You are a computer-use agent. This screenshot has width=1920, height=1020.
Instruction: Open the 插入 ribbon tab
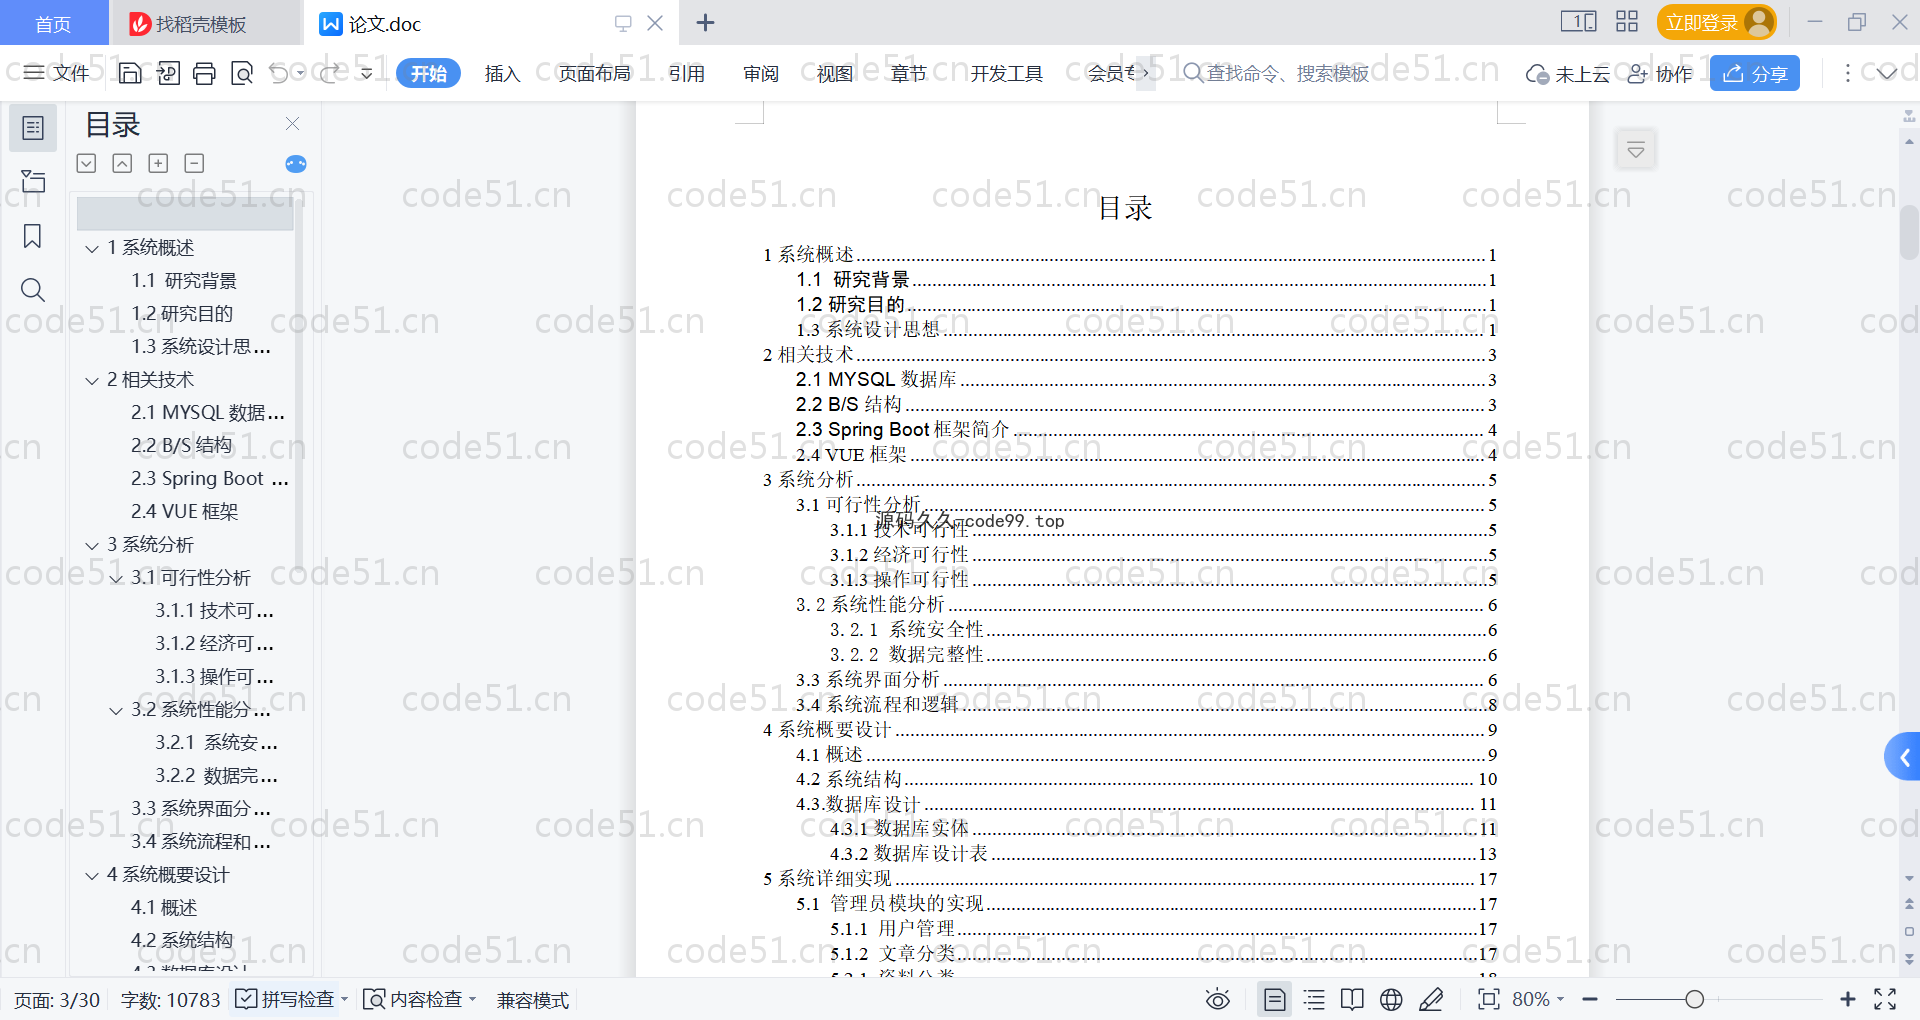[x=502, y=73]
